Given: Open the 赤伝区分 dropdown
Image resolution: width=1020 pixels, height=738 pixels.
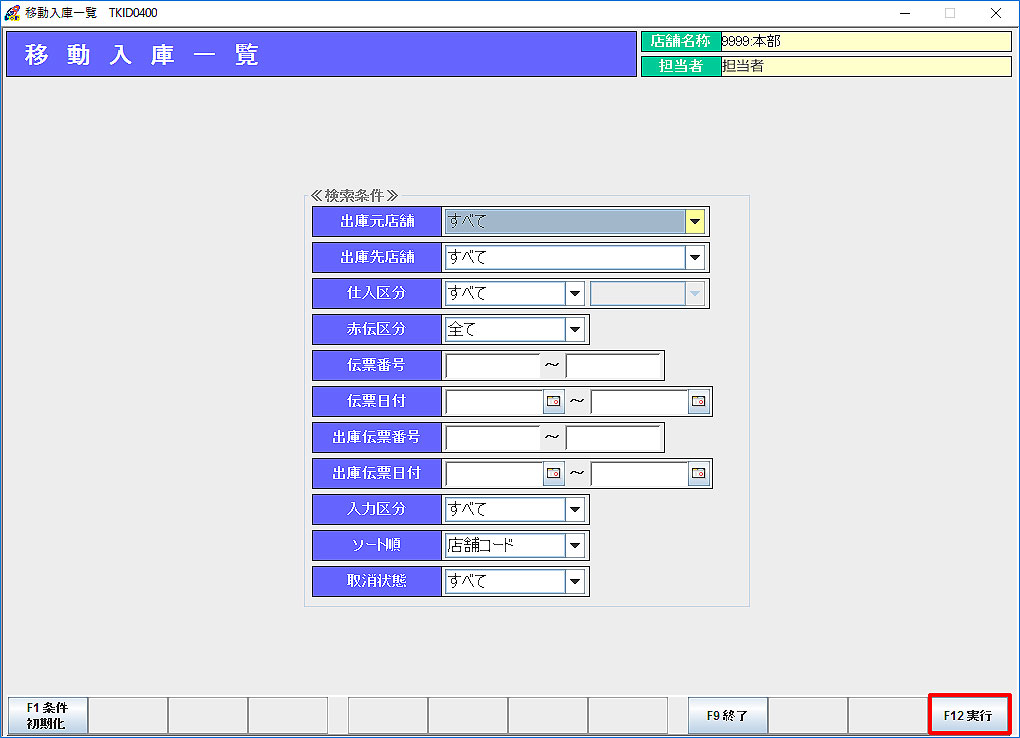Looking at the screenshot, I should coord(574,330).
